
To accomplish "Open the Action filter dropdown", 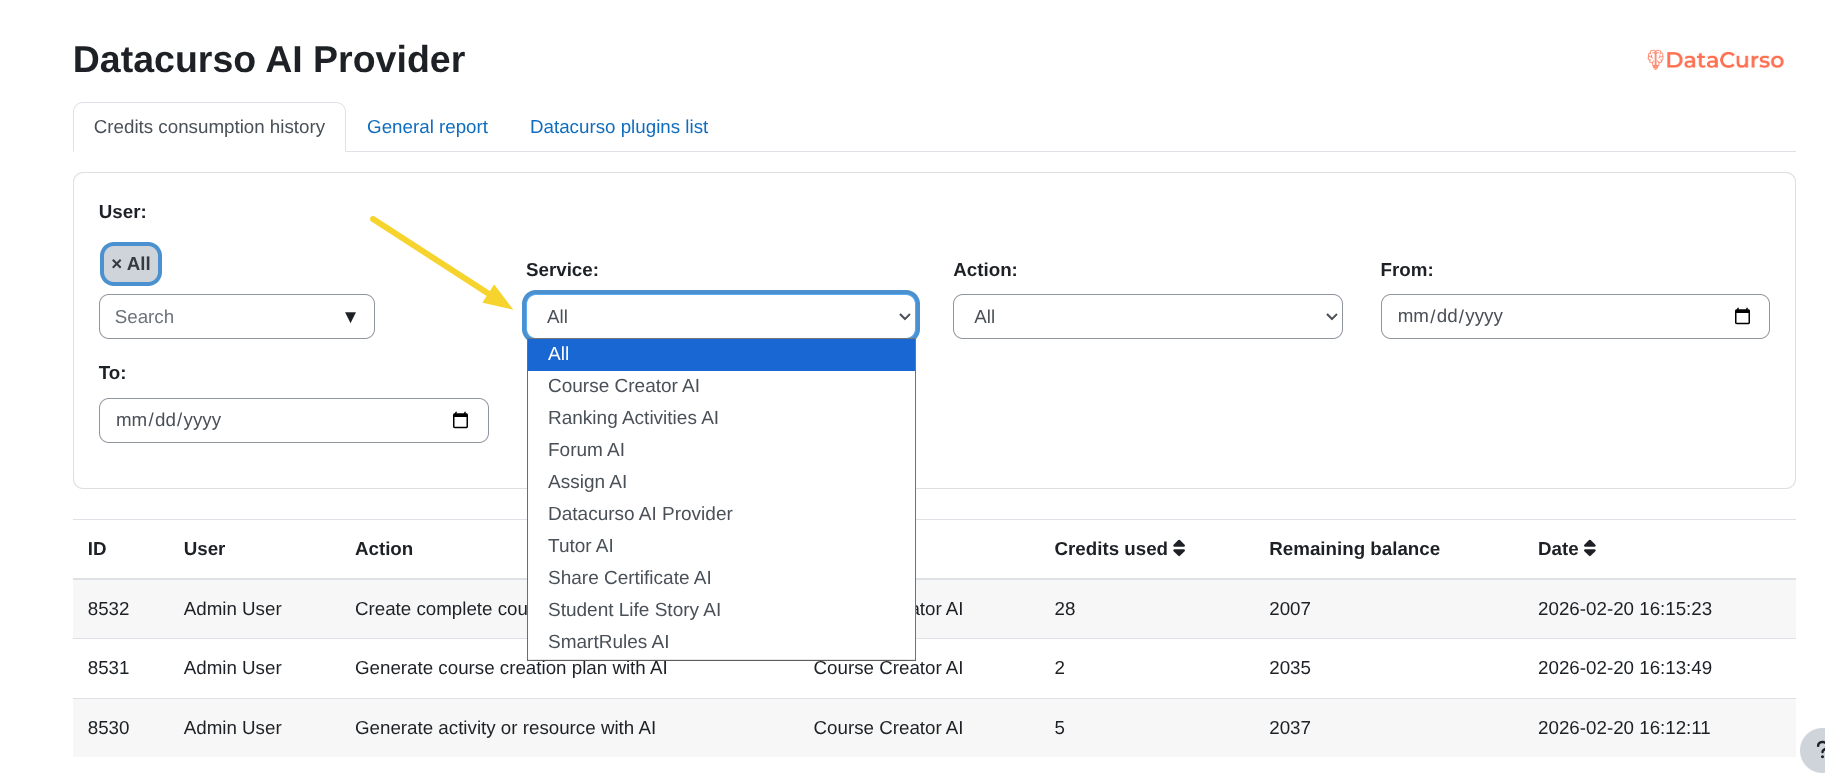I will [x=1147, y=317].
